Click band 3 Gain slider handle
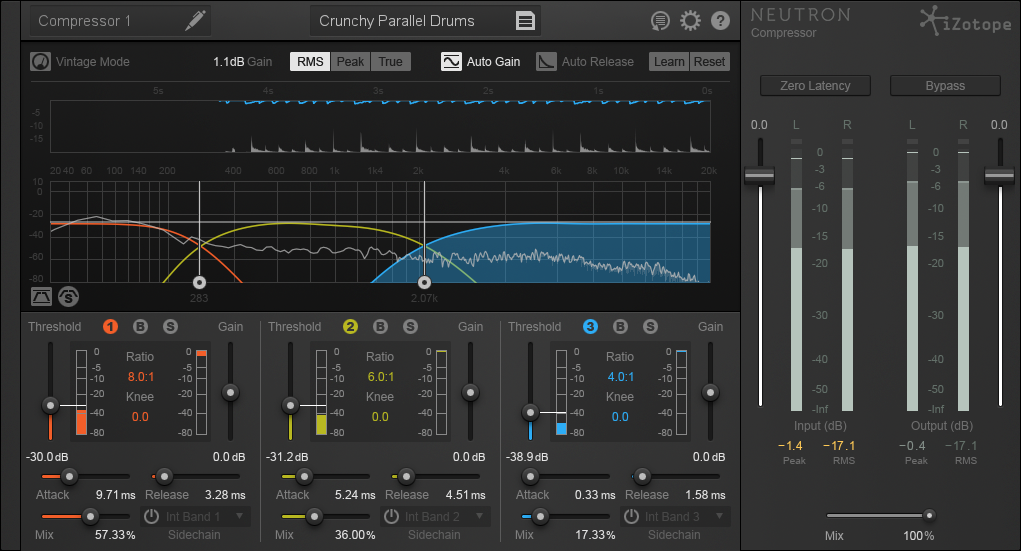1021x551 pixels. tap(710, 392)
